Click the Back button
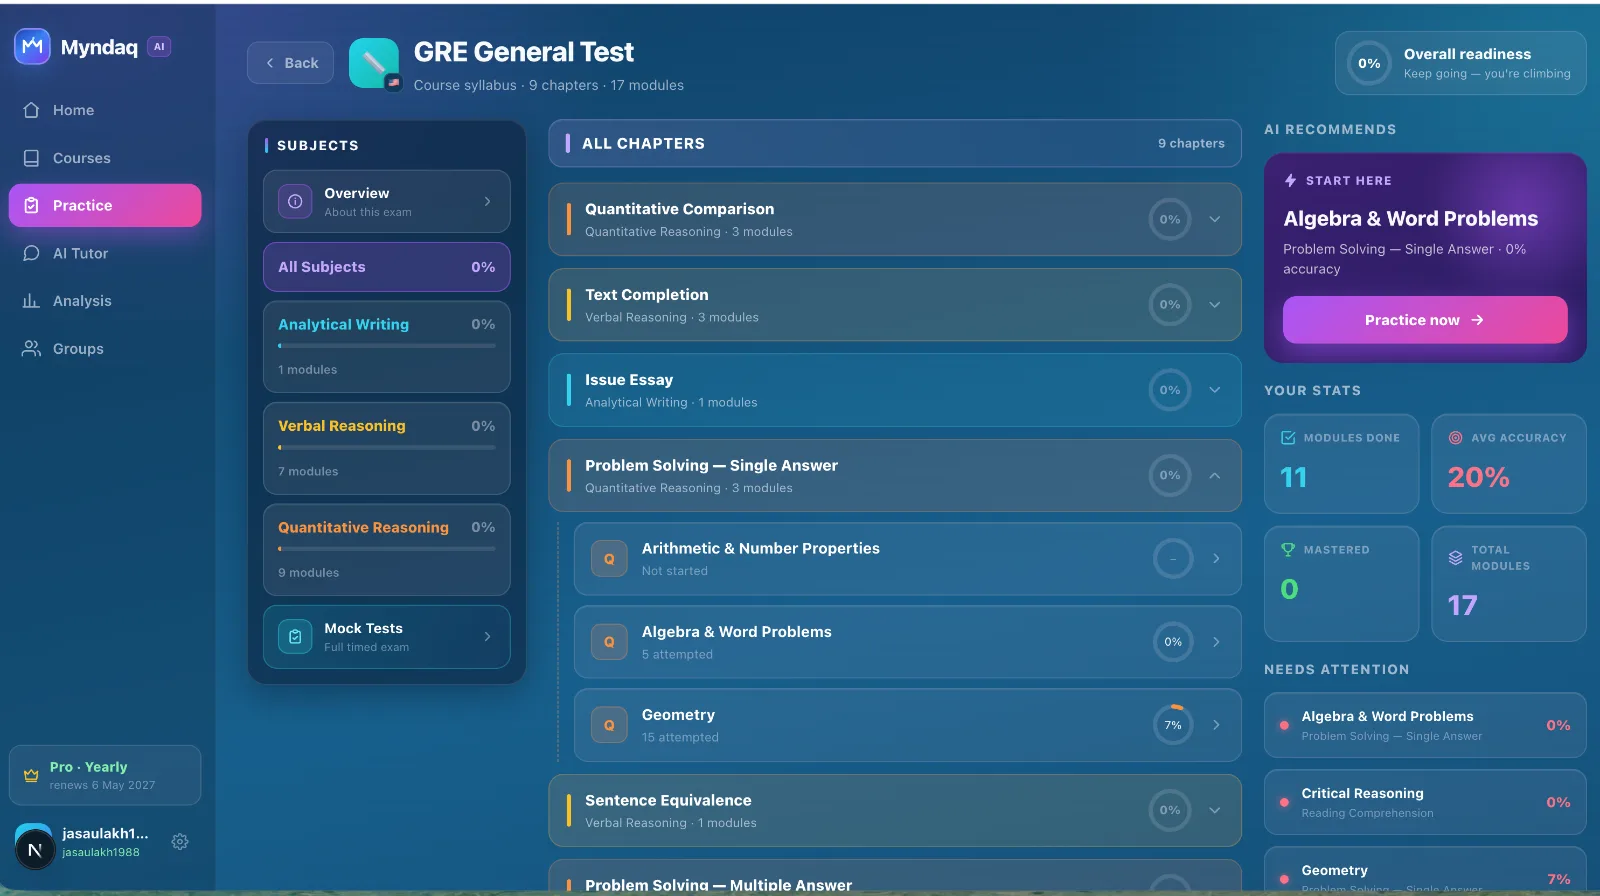The height and width of the screenshot is (896, 1600). (290, 63)
